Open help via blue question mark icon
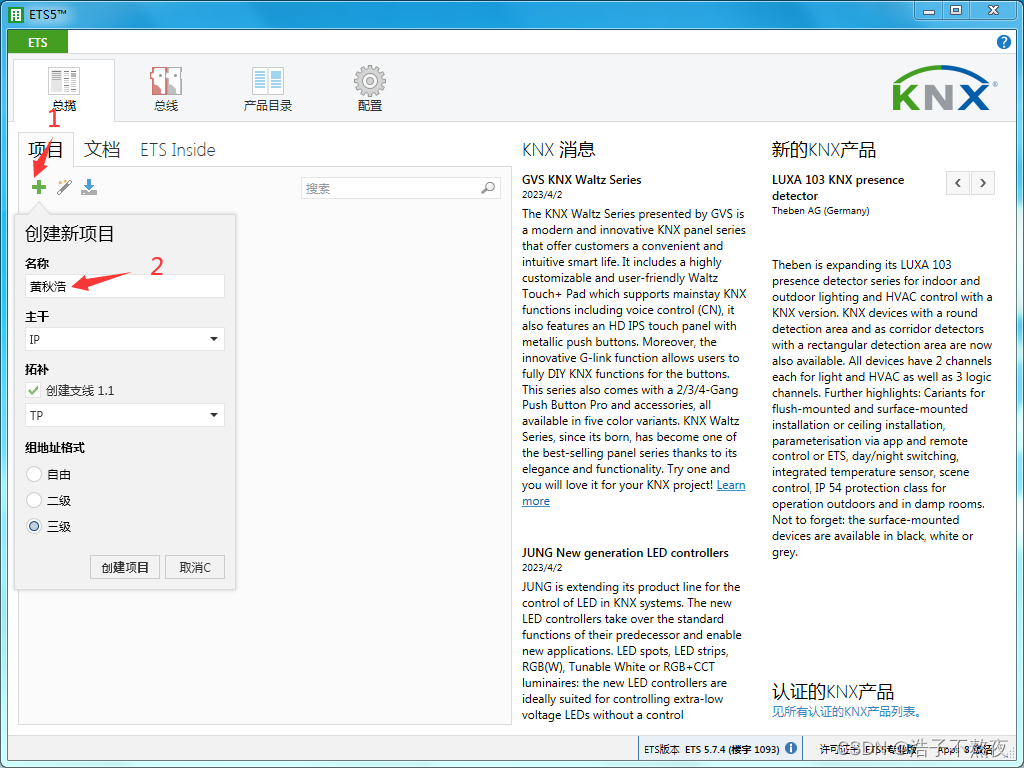The height and width of the screenshot is (768, 1024). coord(1004,42)
